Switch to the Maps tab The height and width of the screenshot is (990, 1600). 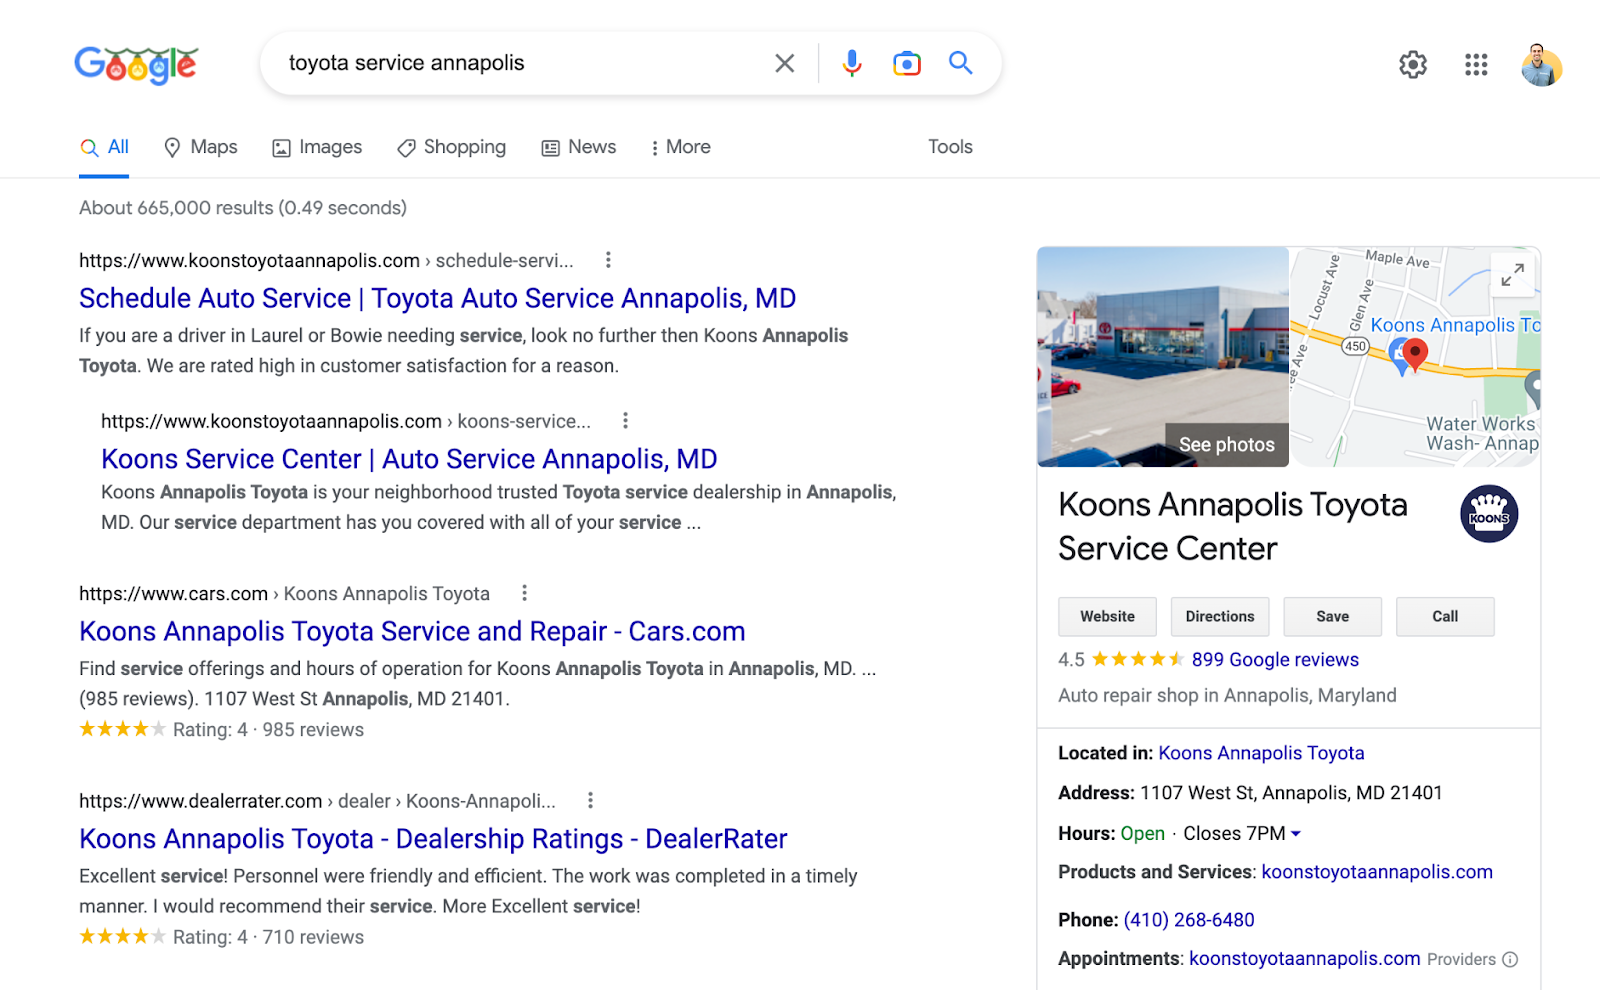pyautogui.click(x=200, y=147)
